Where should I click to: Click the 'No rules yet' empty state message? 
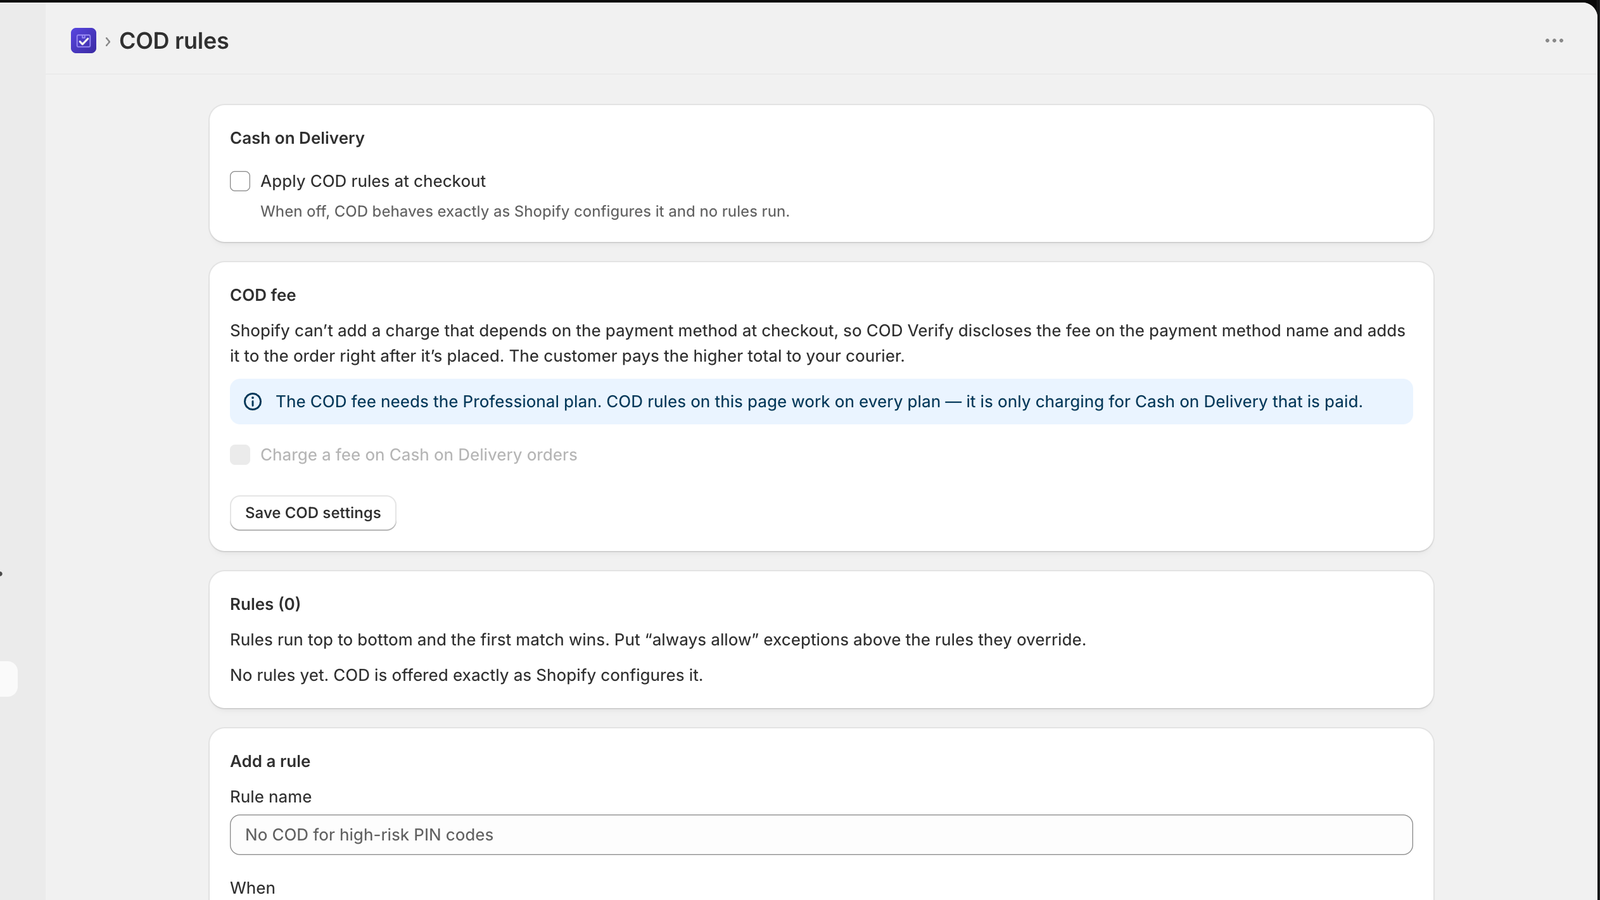pyautogui.click(x=466, y=675)
